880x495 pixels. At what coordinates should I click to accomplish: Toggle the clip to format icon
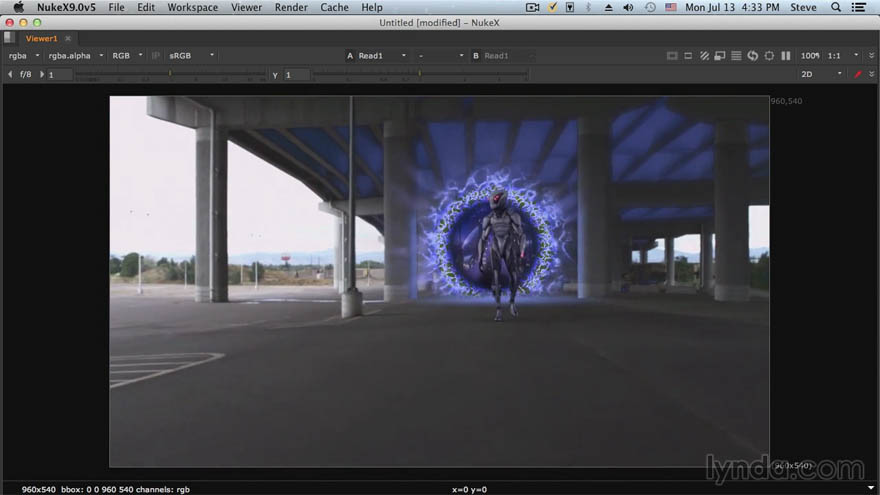(672, 56)
